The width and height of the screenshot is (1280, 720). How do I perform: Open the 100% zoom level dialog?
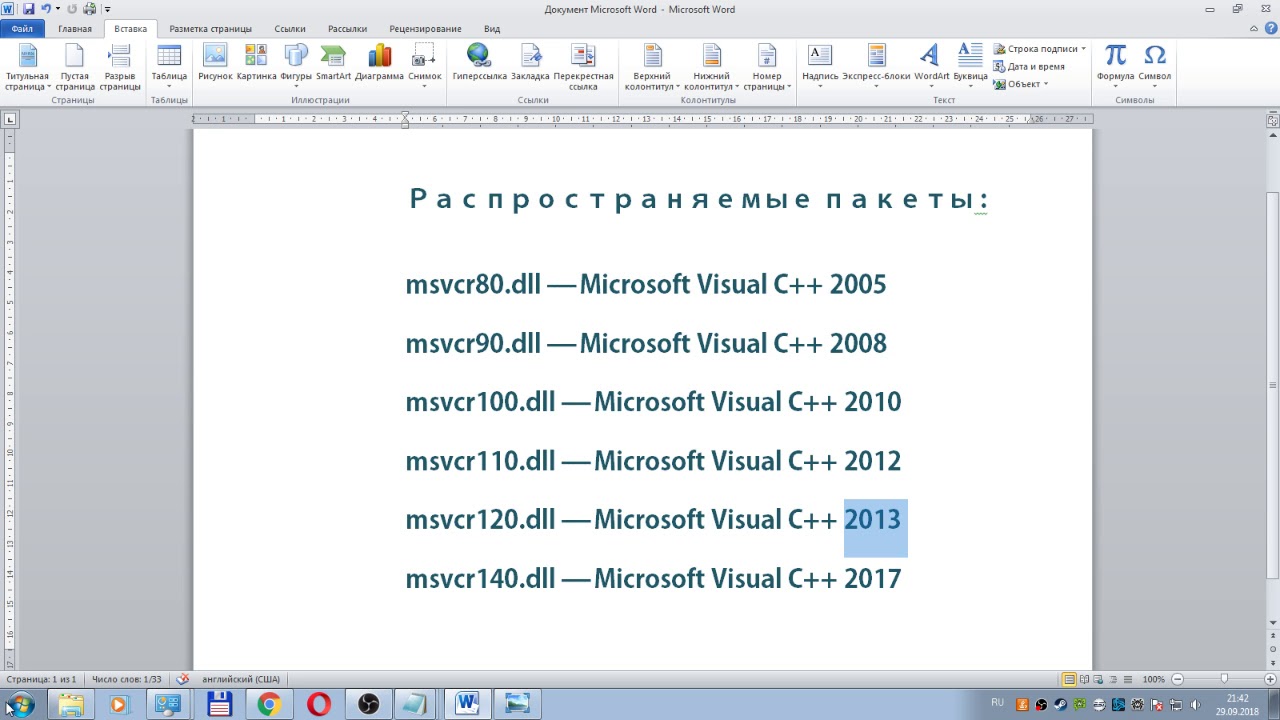point(1153,679)
